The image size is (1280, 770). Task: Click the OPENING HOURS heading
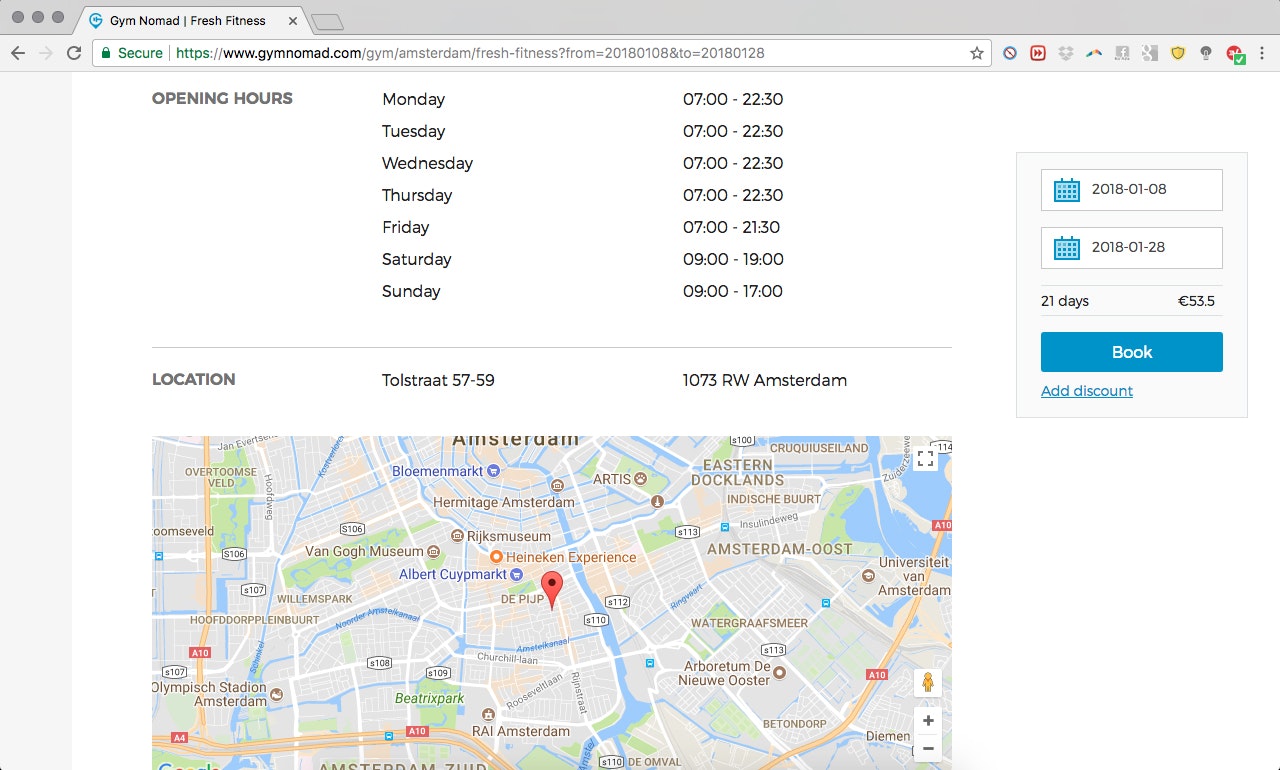222,98
